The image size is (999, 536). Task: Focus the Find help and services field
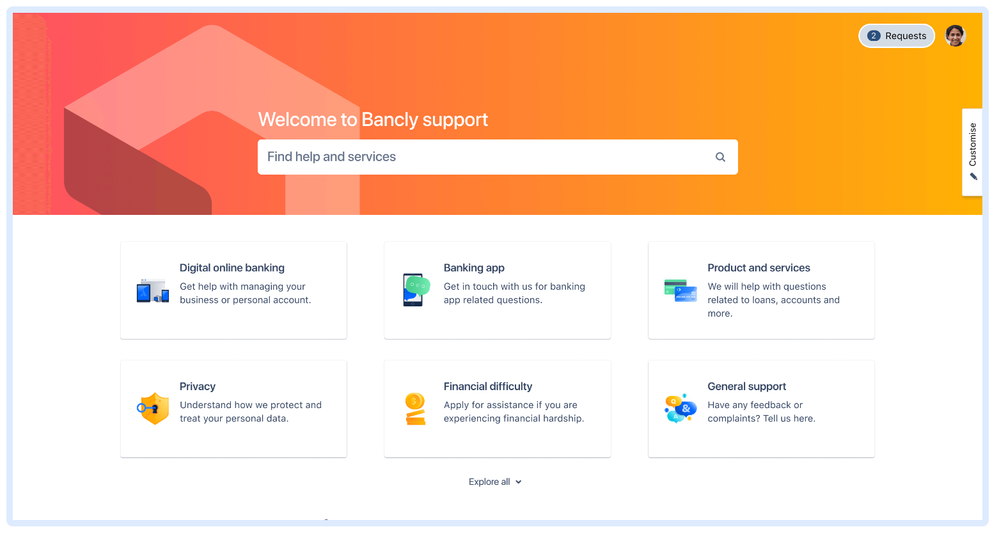coord(498,157)
